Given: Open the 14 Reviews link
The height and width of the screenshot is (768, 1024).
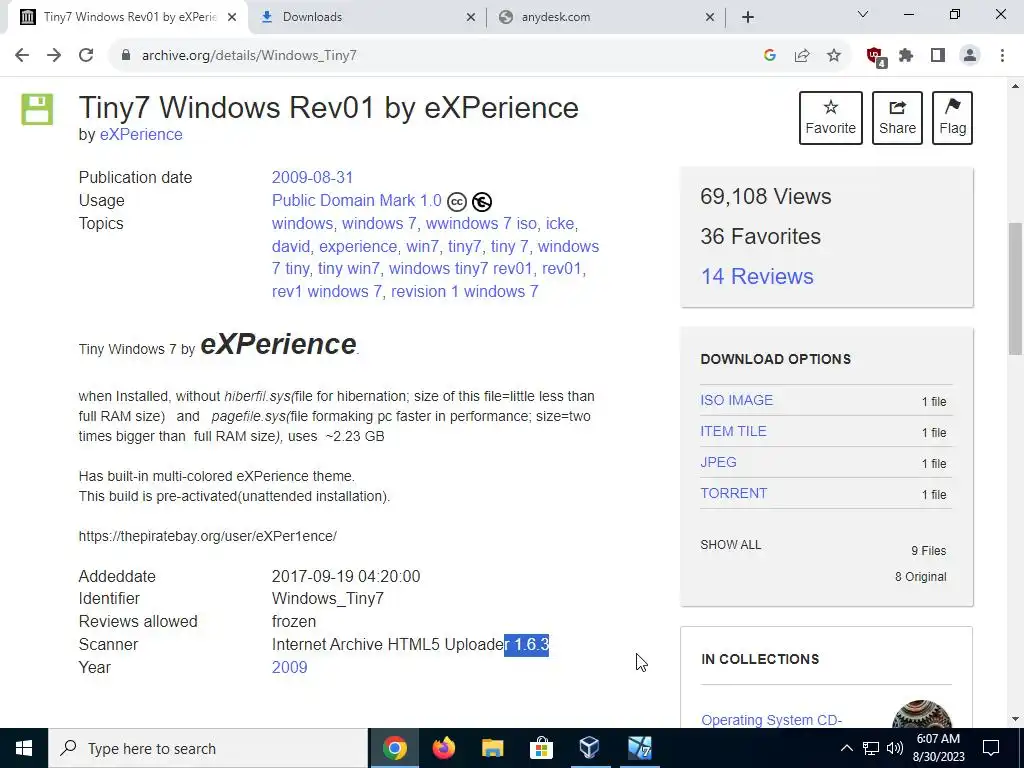Looking at the screenshot, I should point(757,276).
